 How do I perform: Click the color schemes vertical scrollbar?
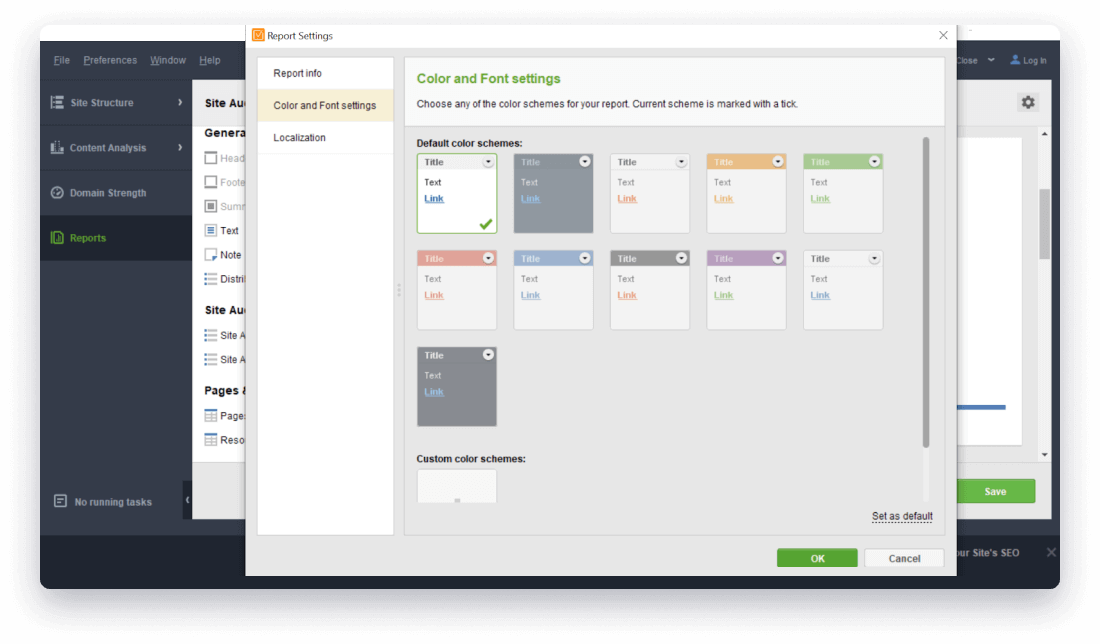pos(926,292)
